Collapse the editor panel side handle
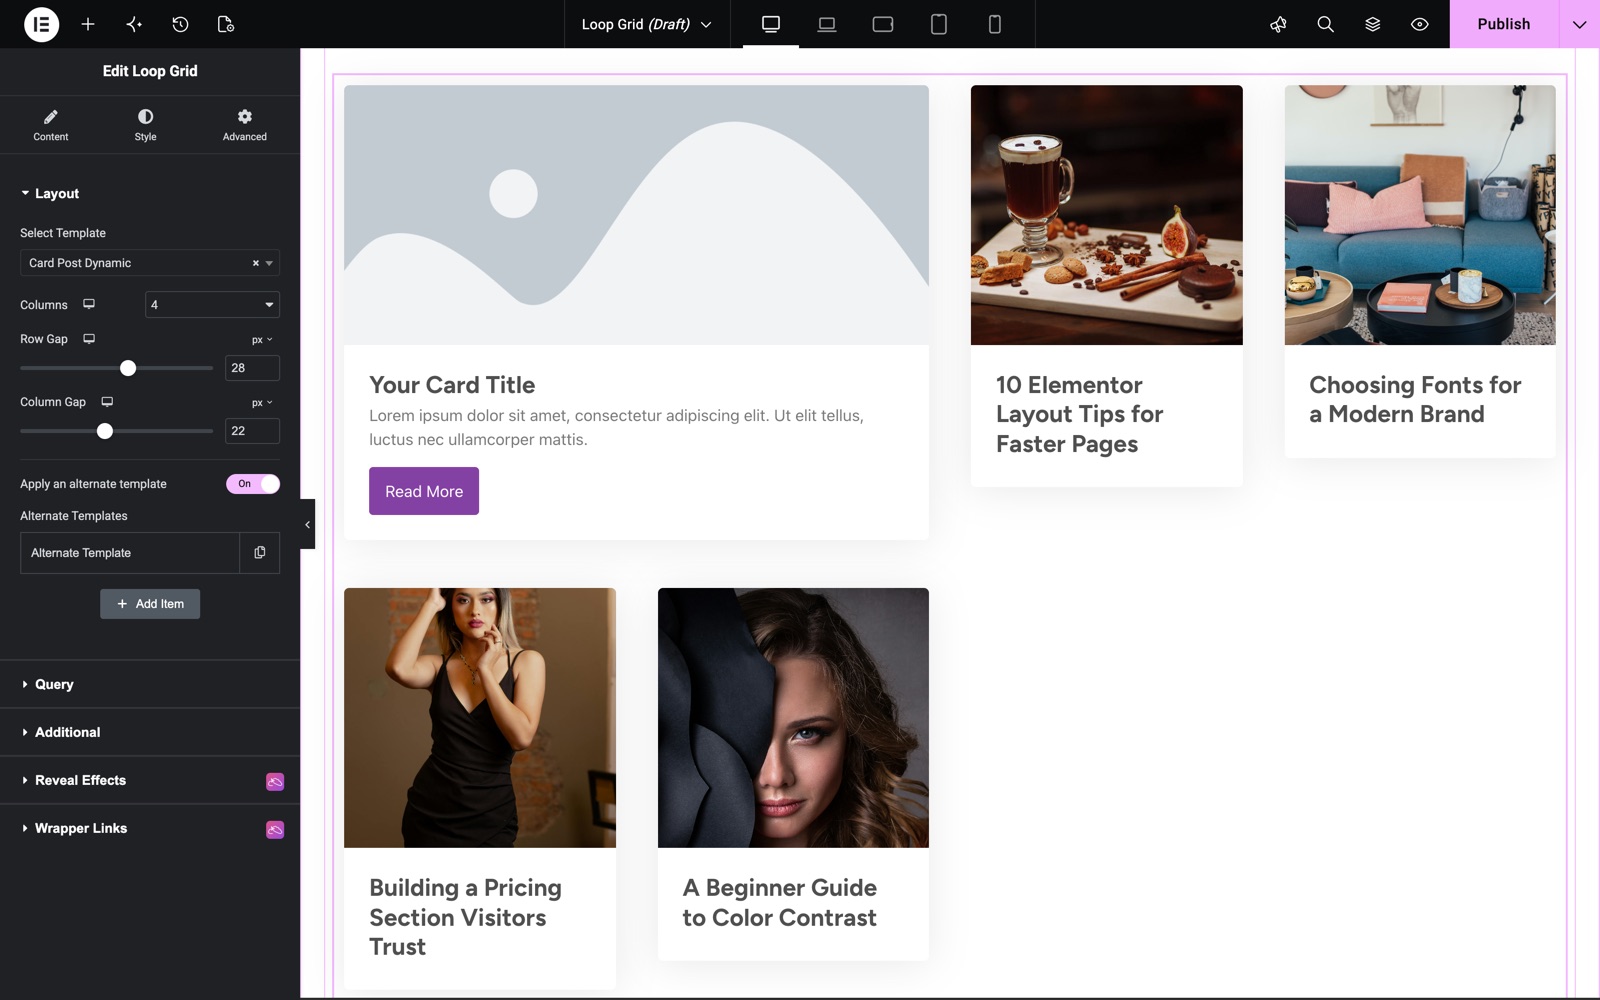Viewport: 1600px width, 1000px height. (307, 524)
